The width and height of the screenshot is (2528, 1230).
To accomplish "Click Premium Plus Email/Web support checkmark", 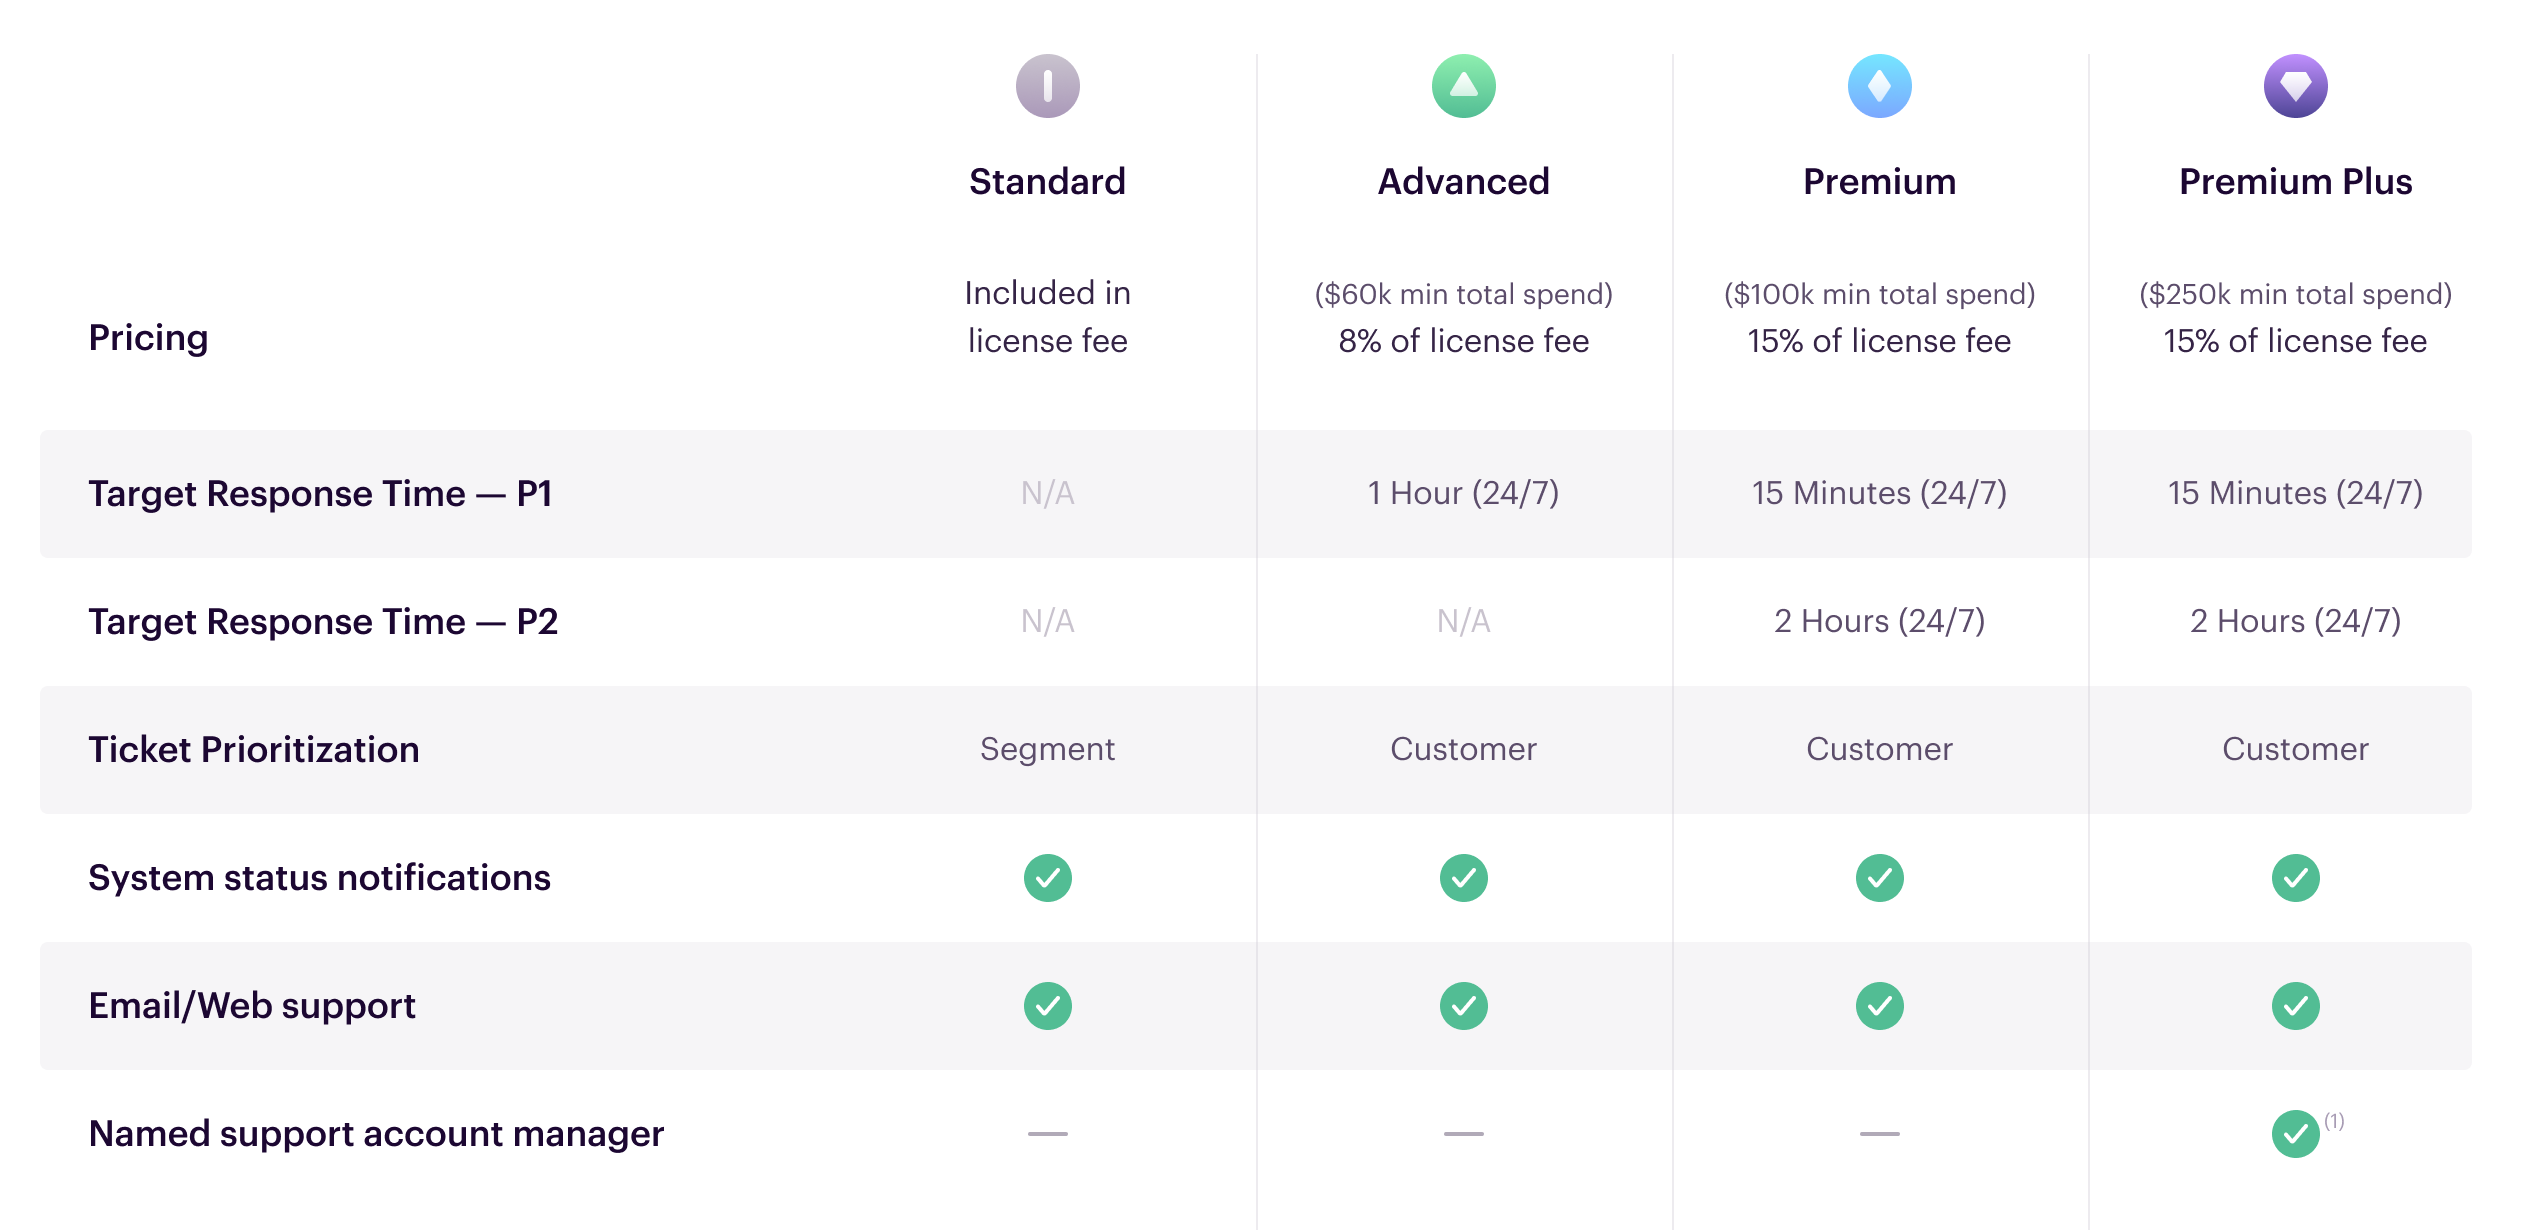I will (x=2295, y=1006).
